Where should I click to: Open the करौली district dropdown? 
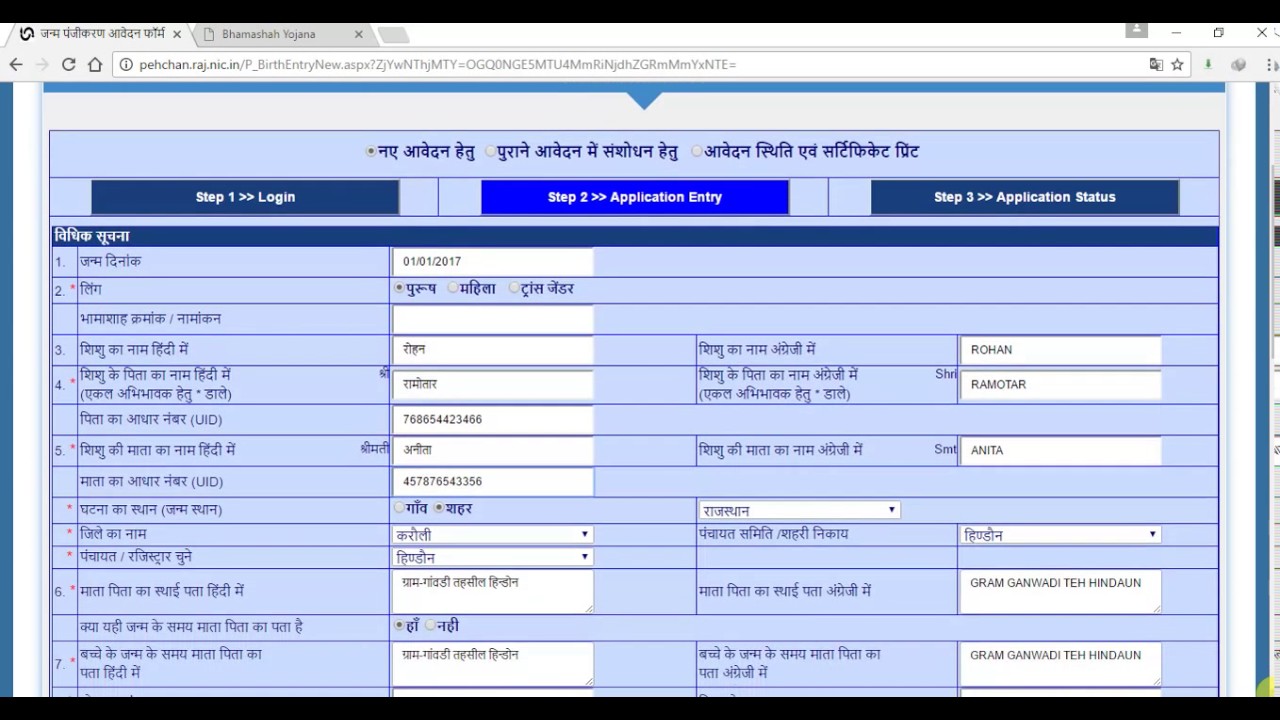coord(493,534)
